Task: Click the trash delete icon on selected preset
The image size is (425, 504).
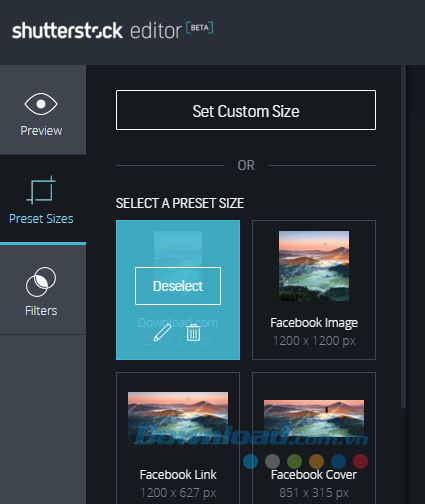Action: (x=193, y=332)
